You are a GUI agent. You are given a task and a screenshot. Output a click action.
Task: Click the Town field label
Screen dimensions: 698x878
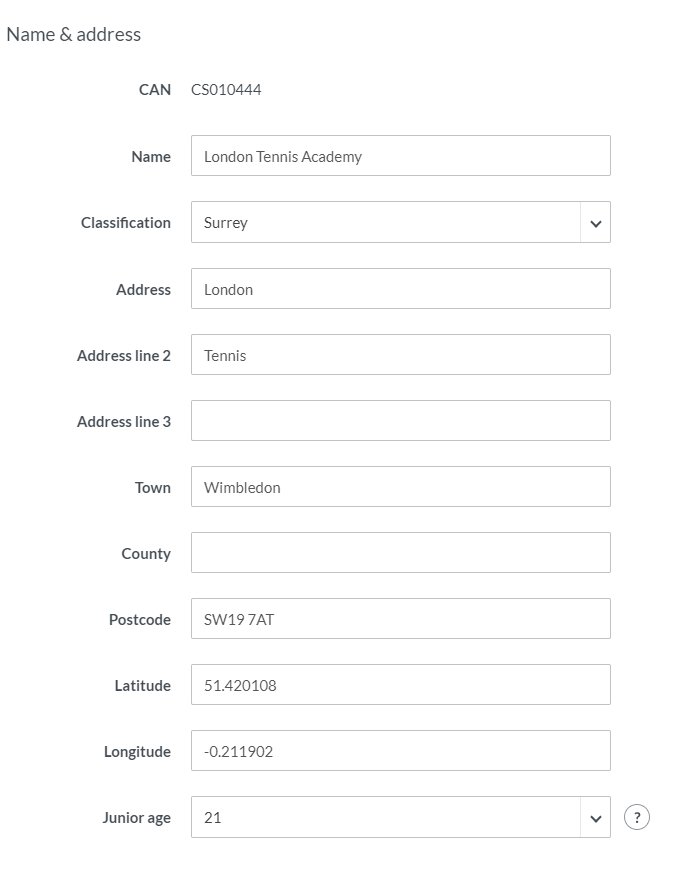pyautogui.click(x=153, y=488)
